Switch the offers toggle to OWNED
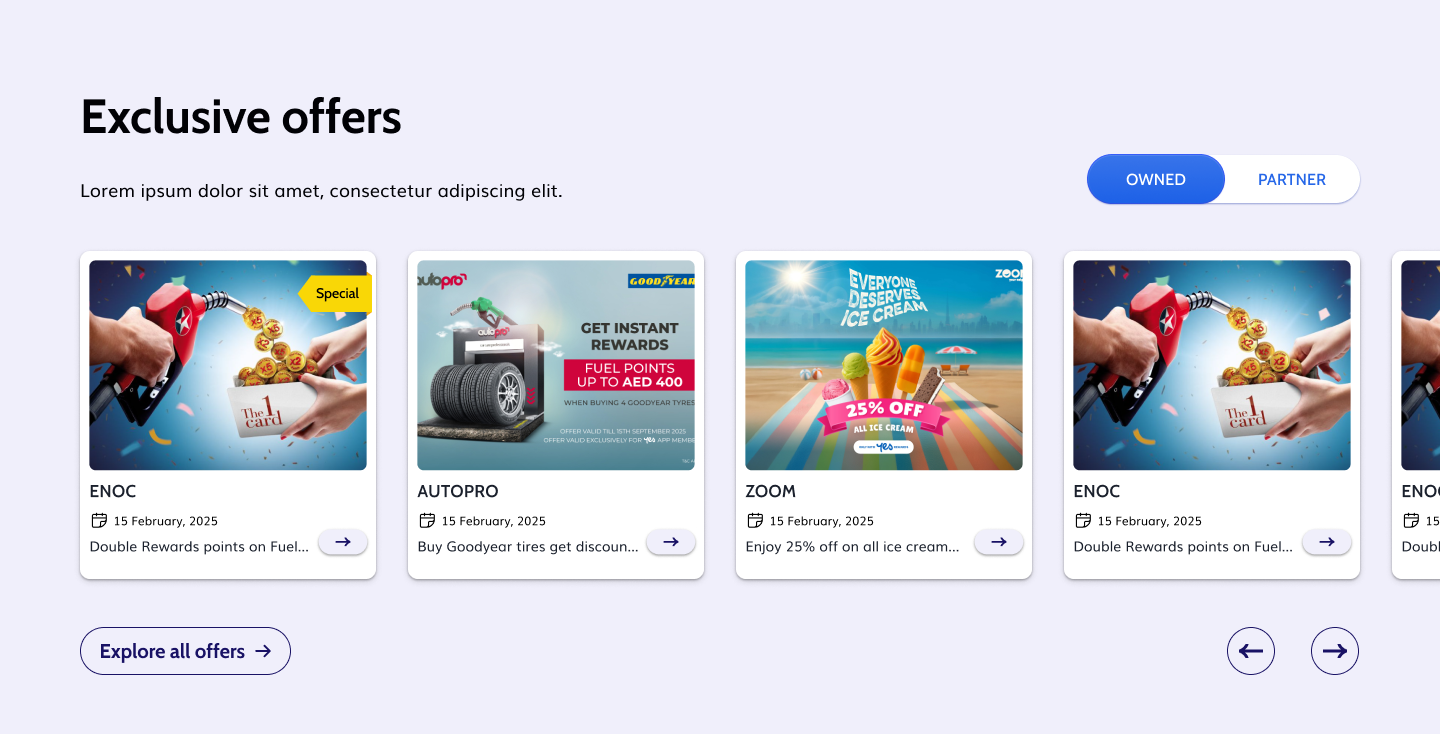Image resolution: width=1440 pixels, height=734 pixels. click(1156, 179)
